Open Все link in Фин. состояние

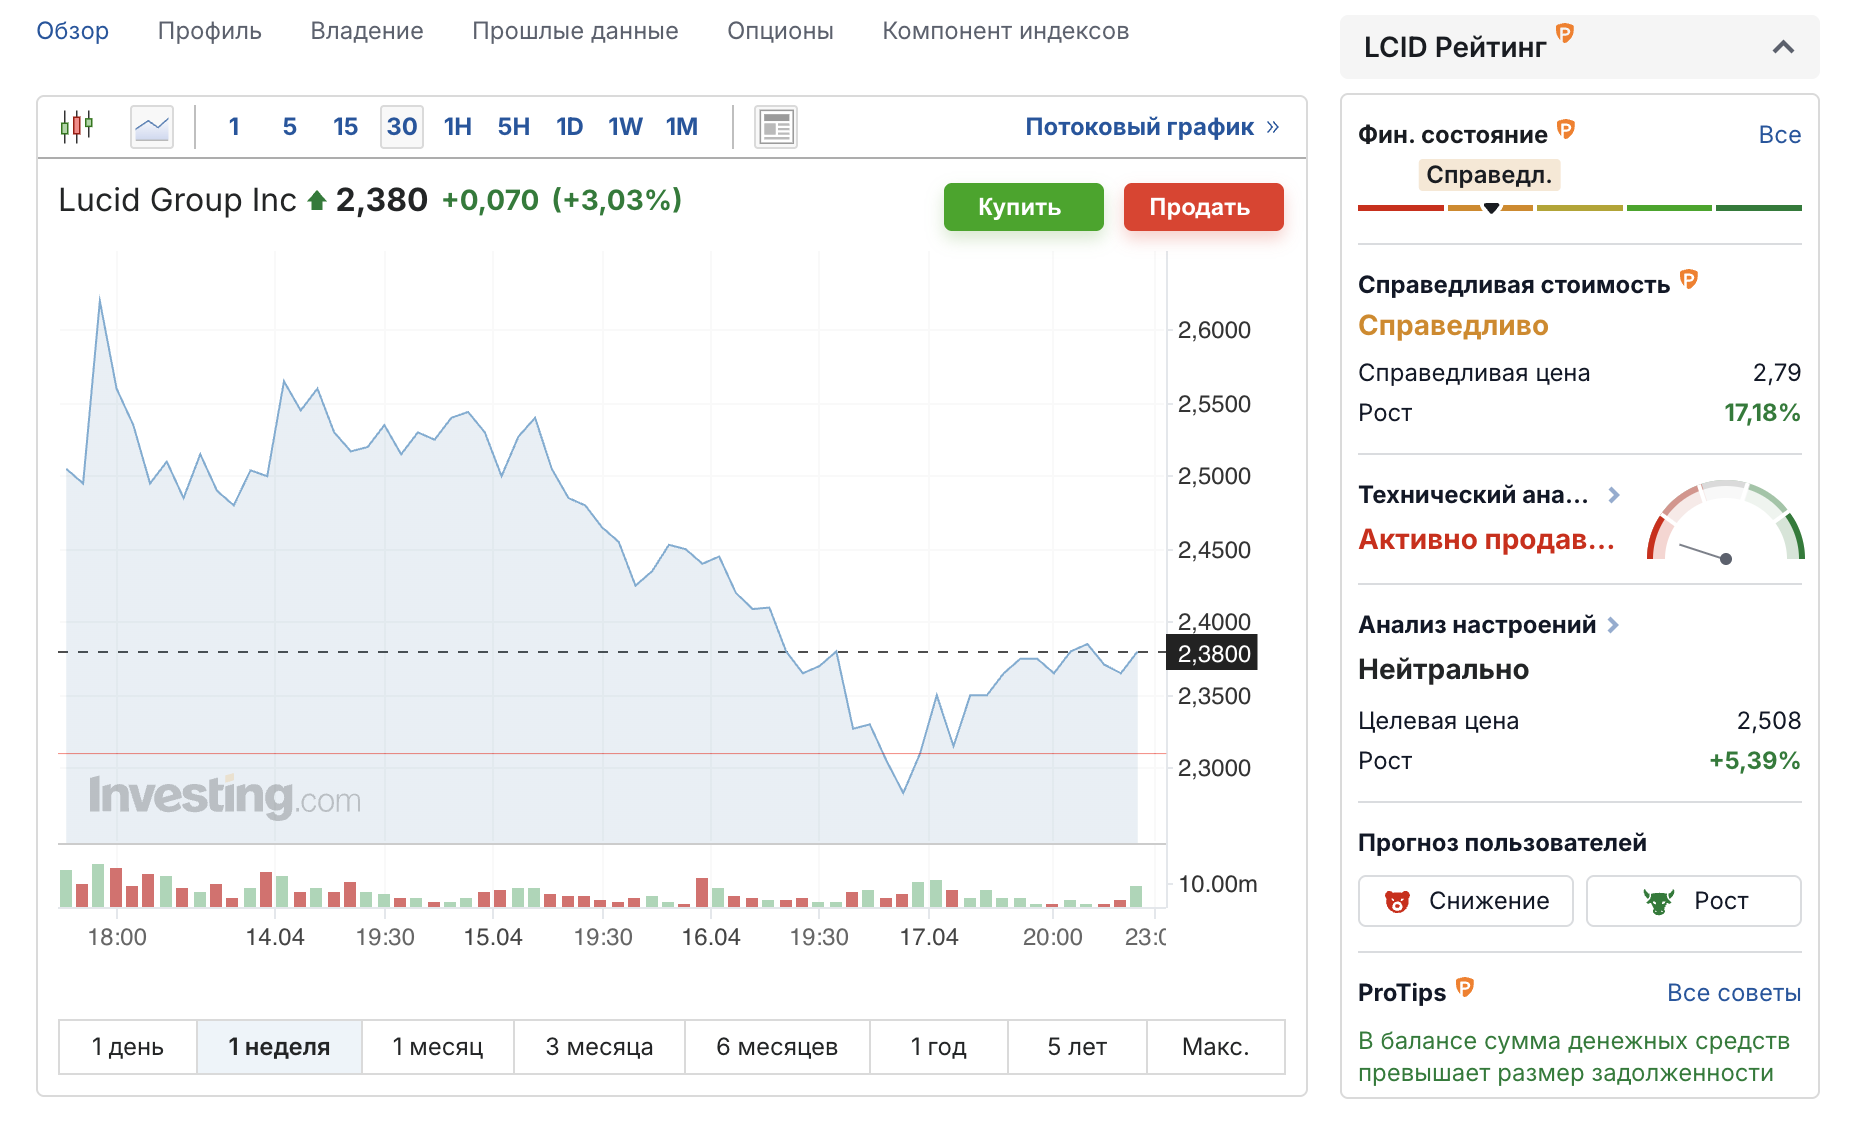pos(1780,135)
